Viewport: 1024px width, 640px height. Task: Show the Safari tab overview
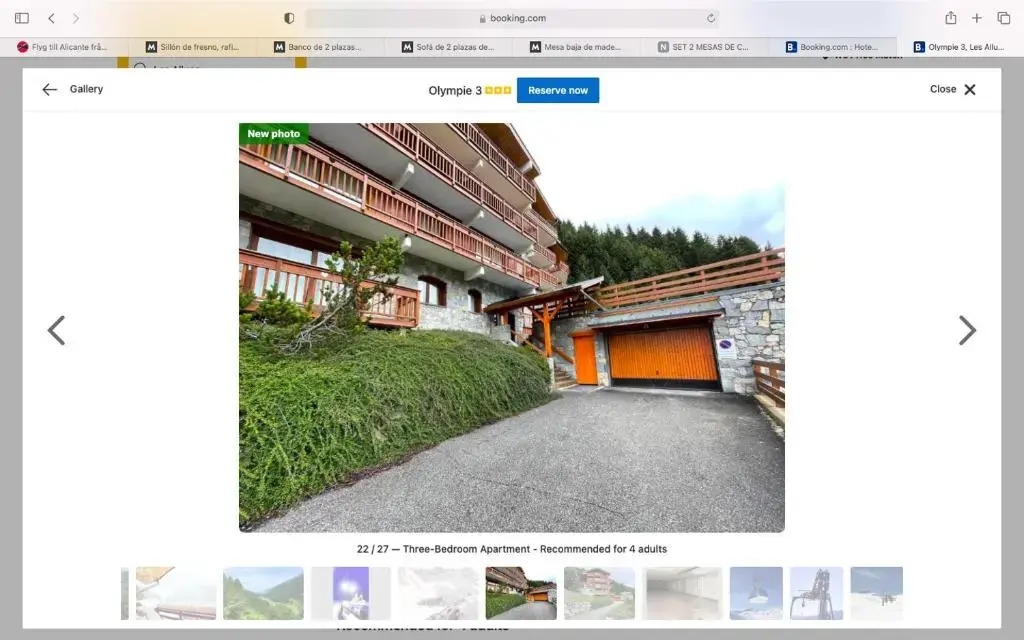click(1004, 18)
